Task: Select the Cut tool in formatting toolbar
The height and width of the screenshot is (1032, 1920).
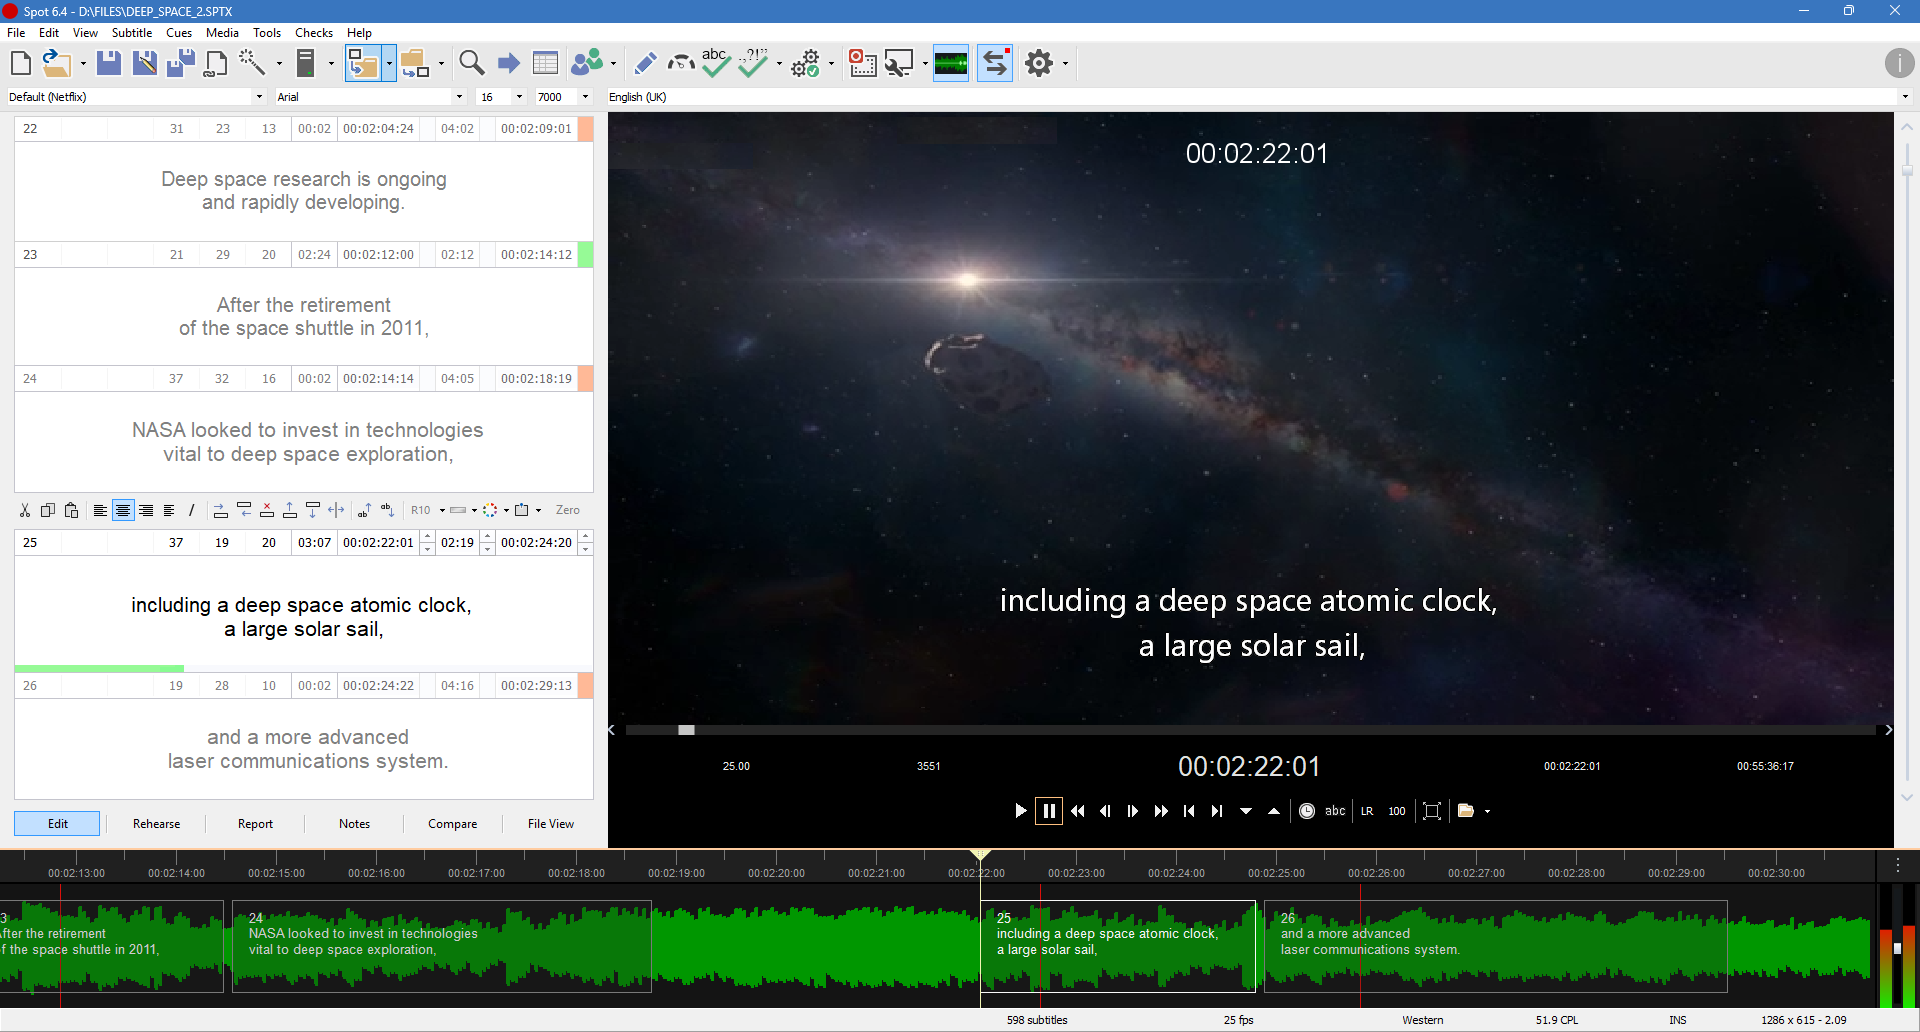Action: [x=24, y=510]
